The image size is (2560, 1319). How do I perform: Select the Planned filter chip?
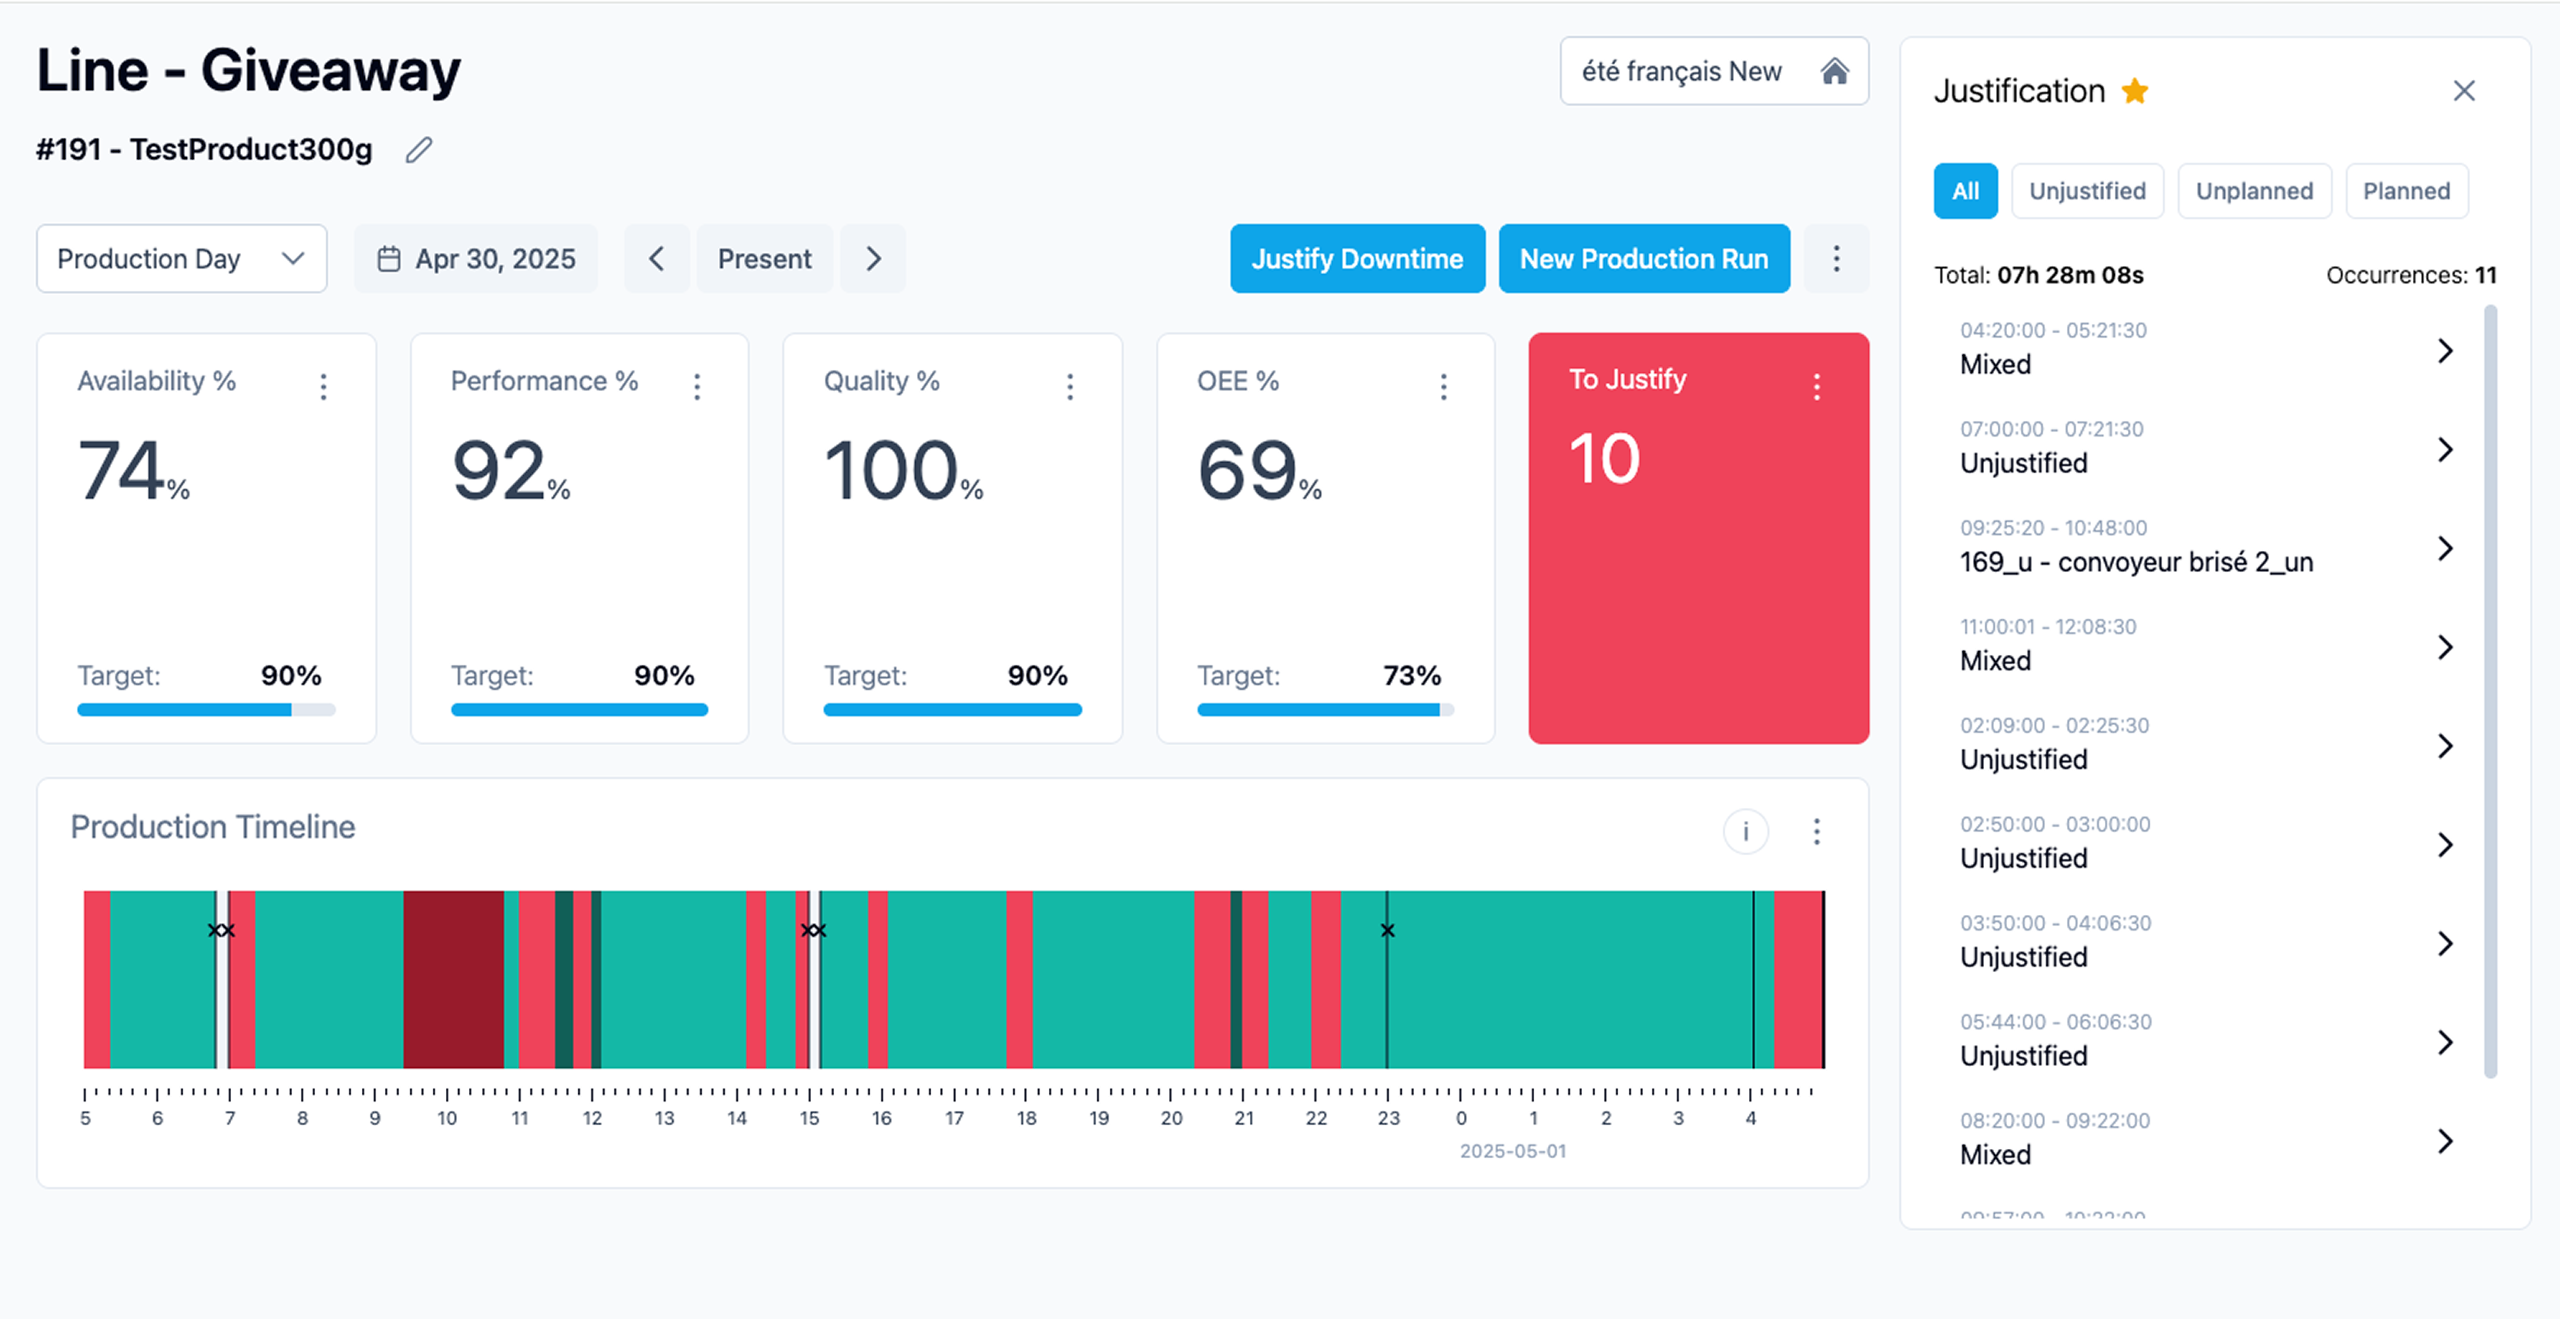[2406, 191]
